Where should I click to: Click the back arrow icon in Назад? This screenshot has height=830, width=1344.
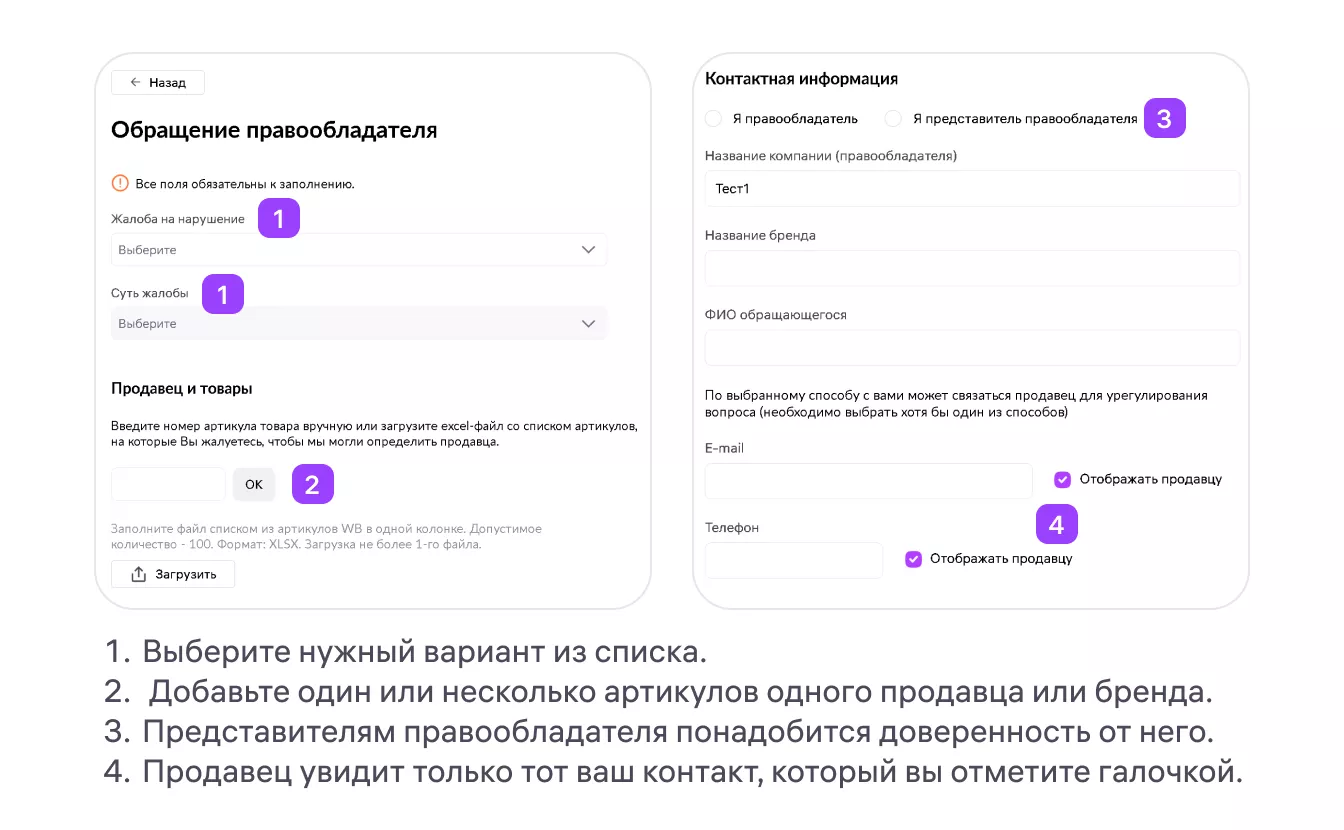tap(135, 83)
